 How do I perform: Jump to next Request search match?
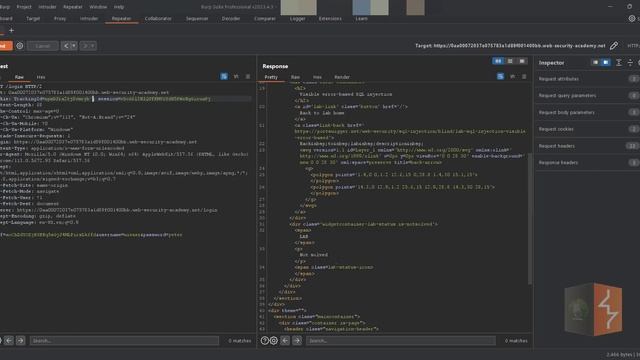[20, 340]
